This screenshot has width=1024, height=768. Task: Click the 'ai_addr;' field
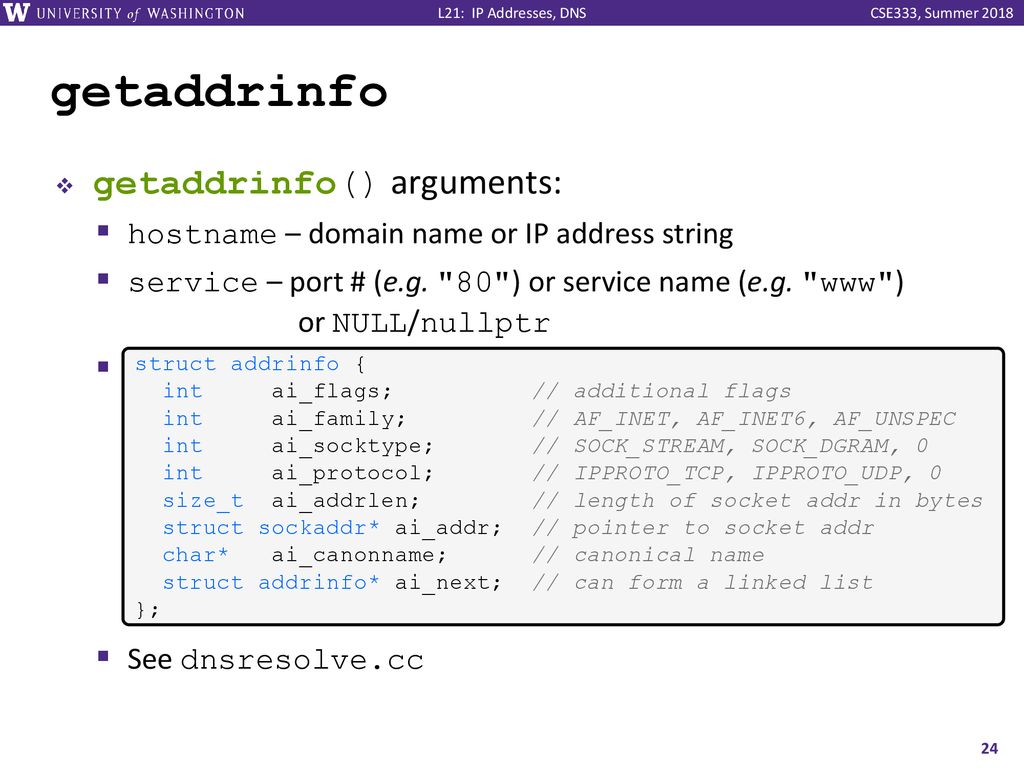point(448,528)
